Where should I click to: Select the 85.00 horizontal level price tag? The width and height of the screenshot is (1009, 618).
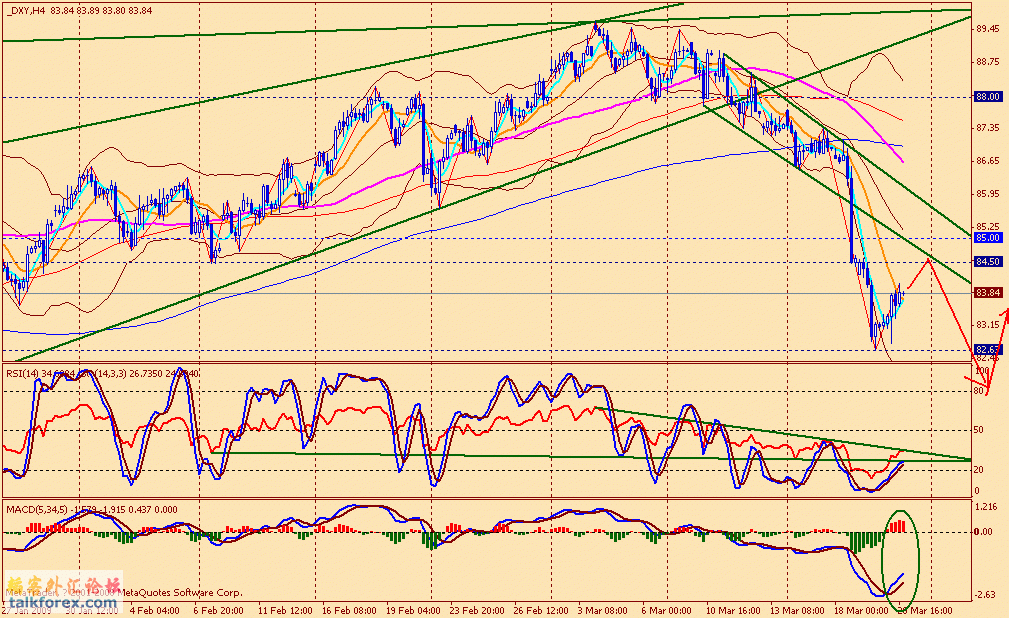point(987,238)
